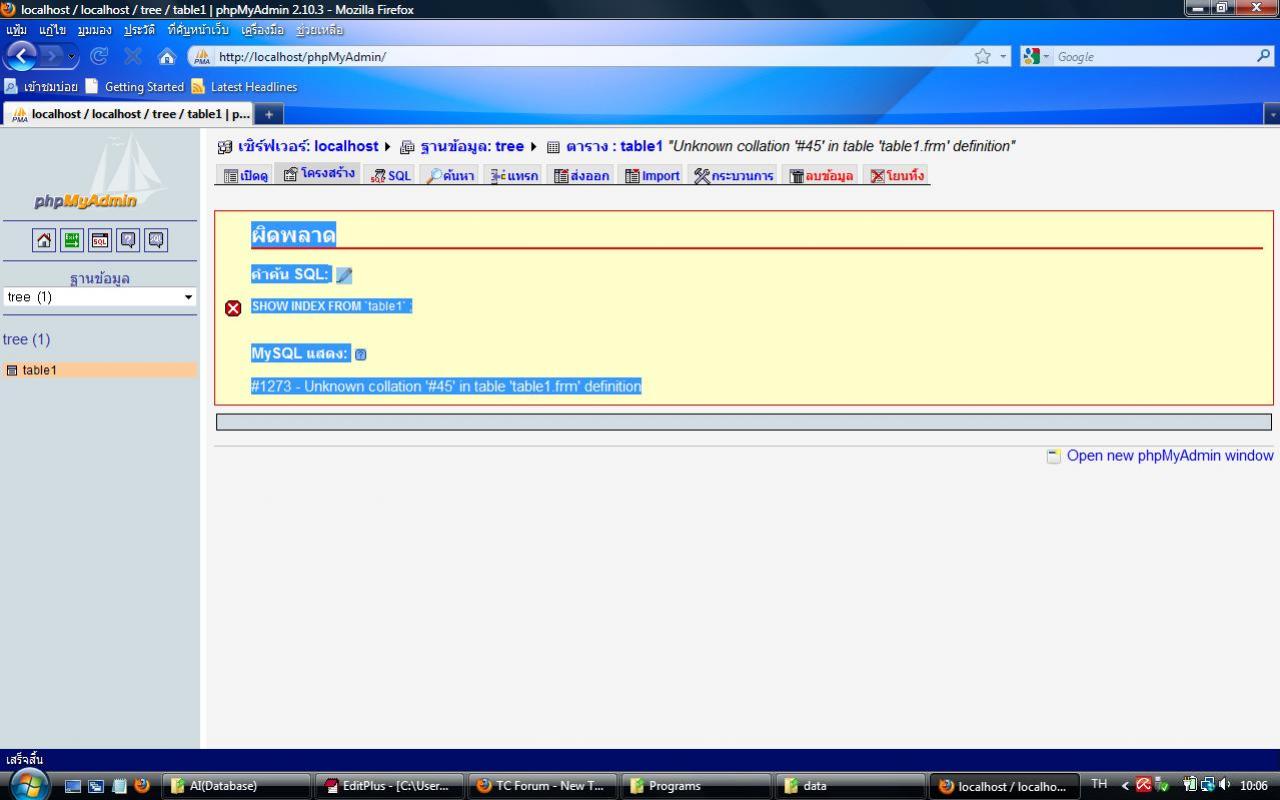Open the Google search engine icon selector

(x=1034, y=57)
